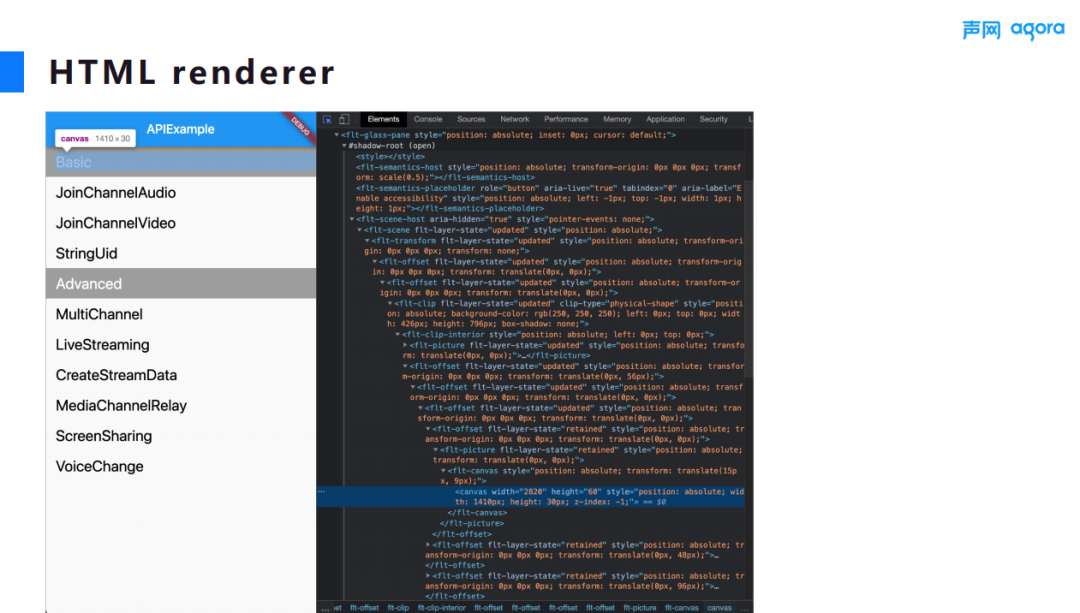The height and width of the screenshot is (613, 1080).
Task: Open the StringUid example
Action: (180, 253)
